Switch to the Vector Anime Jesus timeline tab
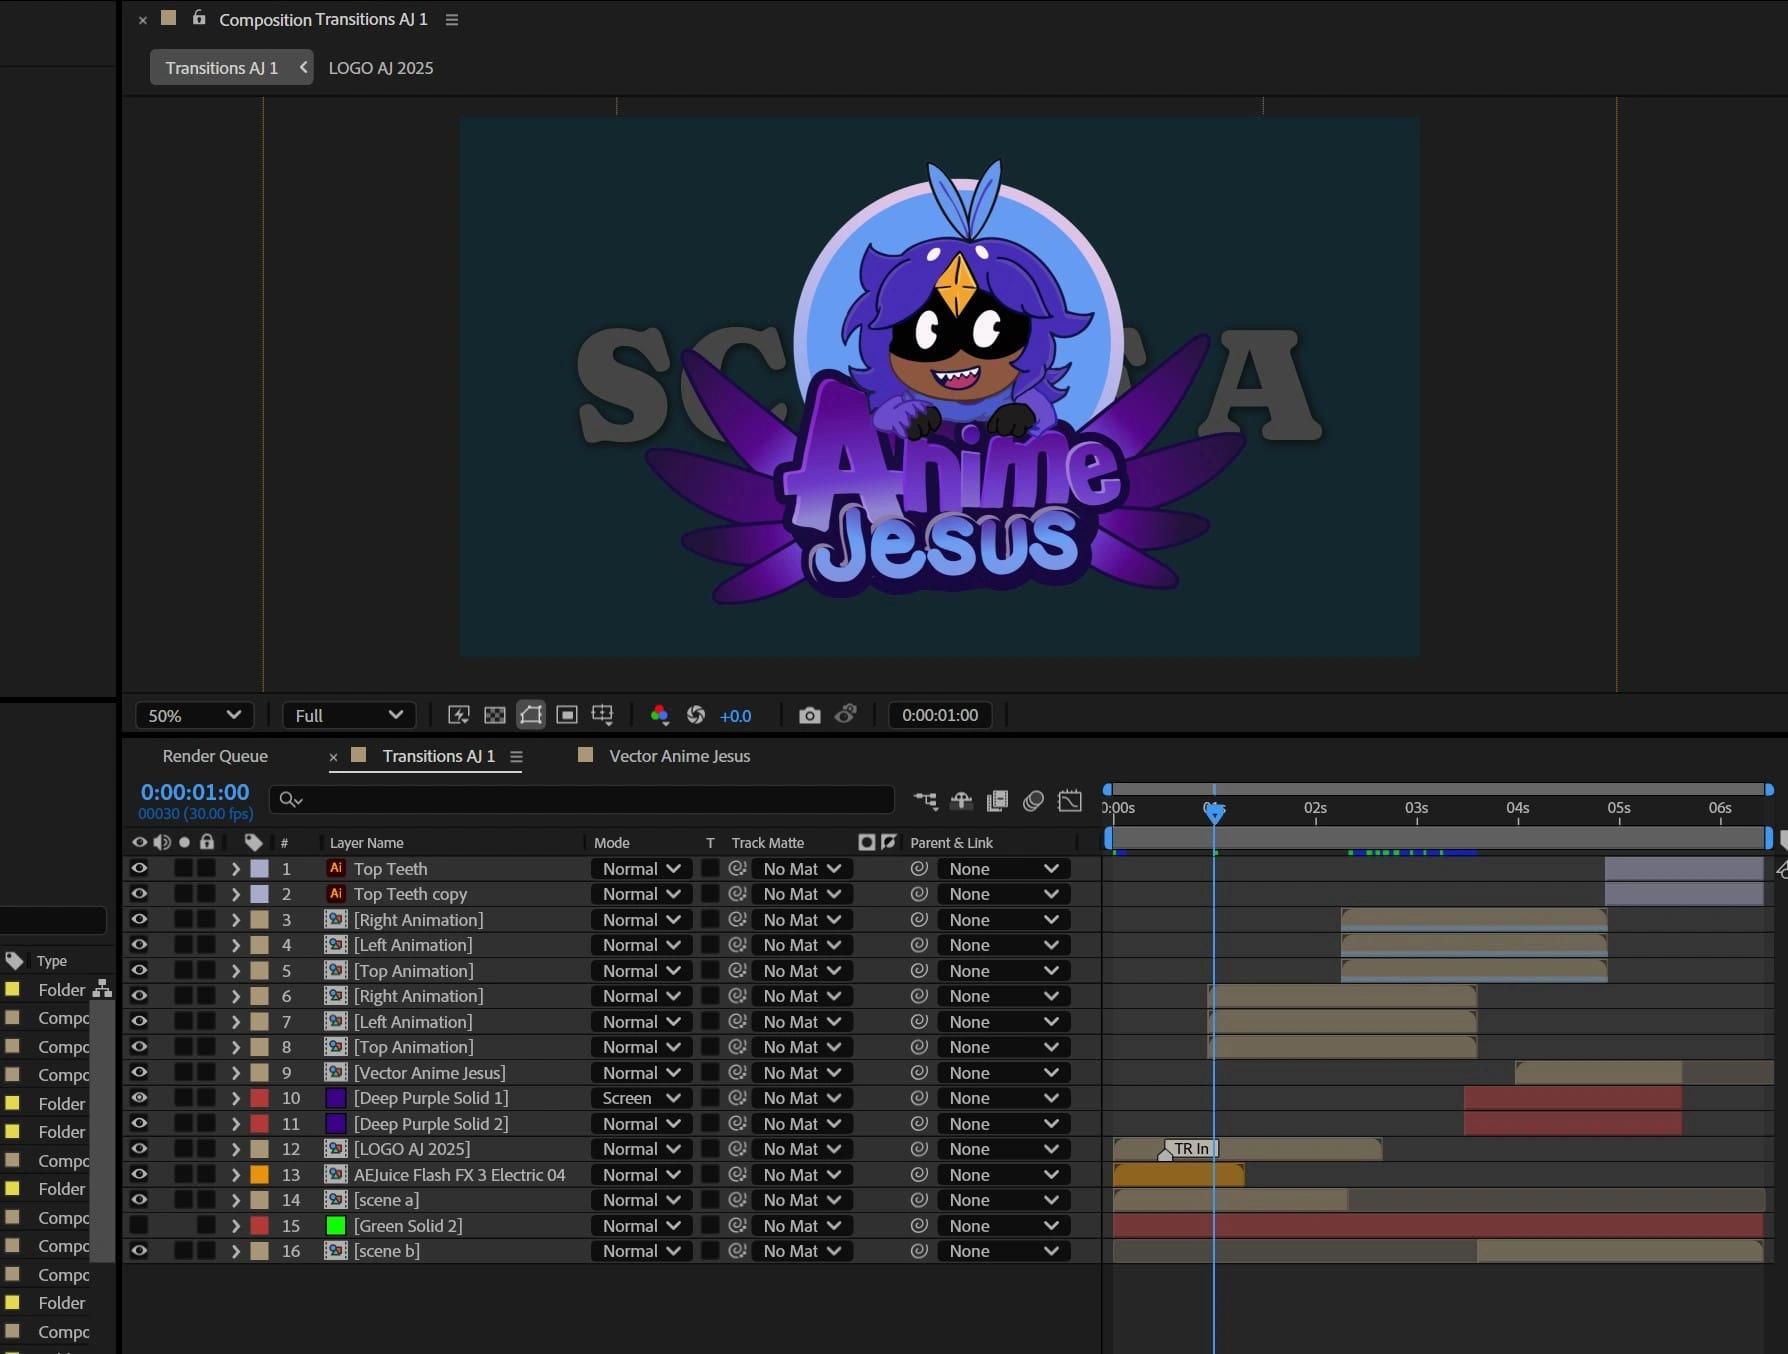Screen dimensions: 1788x1354 (x=679, y=756)
